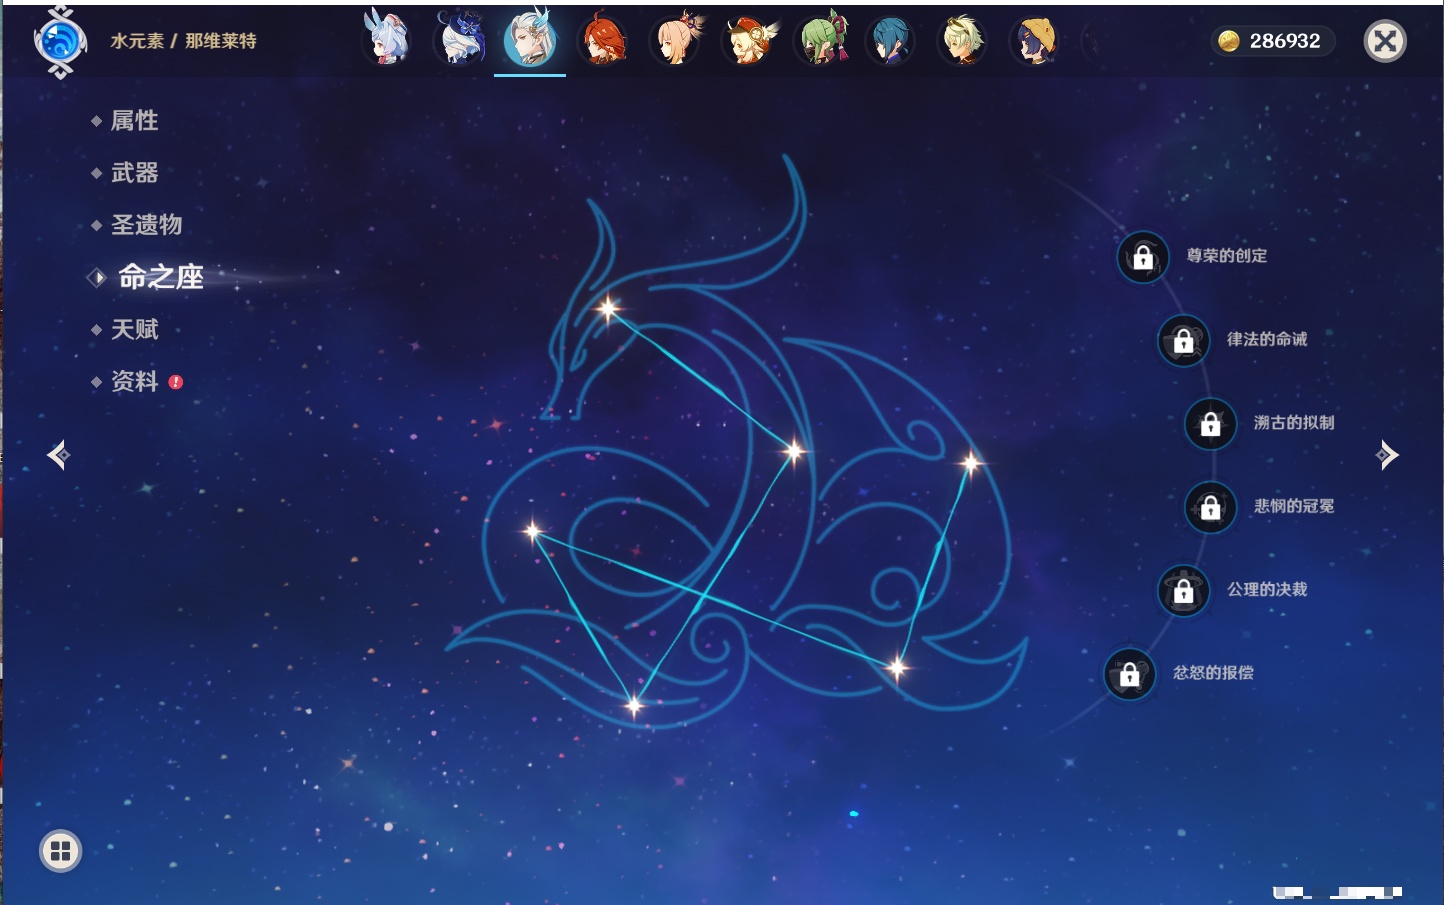Switch to the 武器 weapon menu
Screen dimensions: 1444x905
[x=134, y=173]
